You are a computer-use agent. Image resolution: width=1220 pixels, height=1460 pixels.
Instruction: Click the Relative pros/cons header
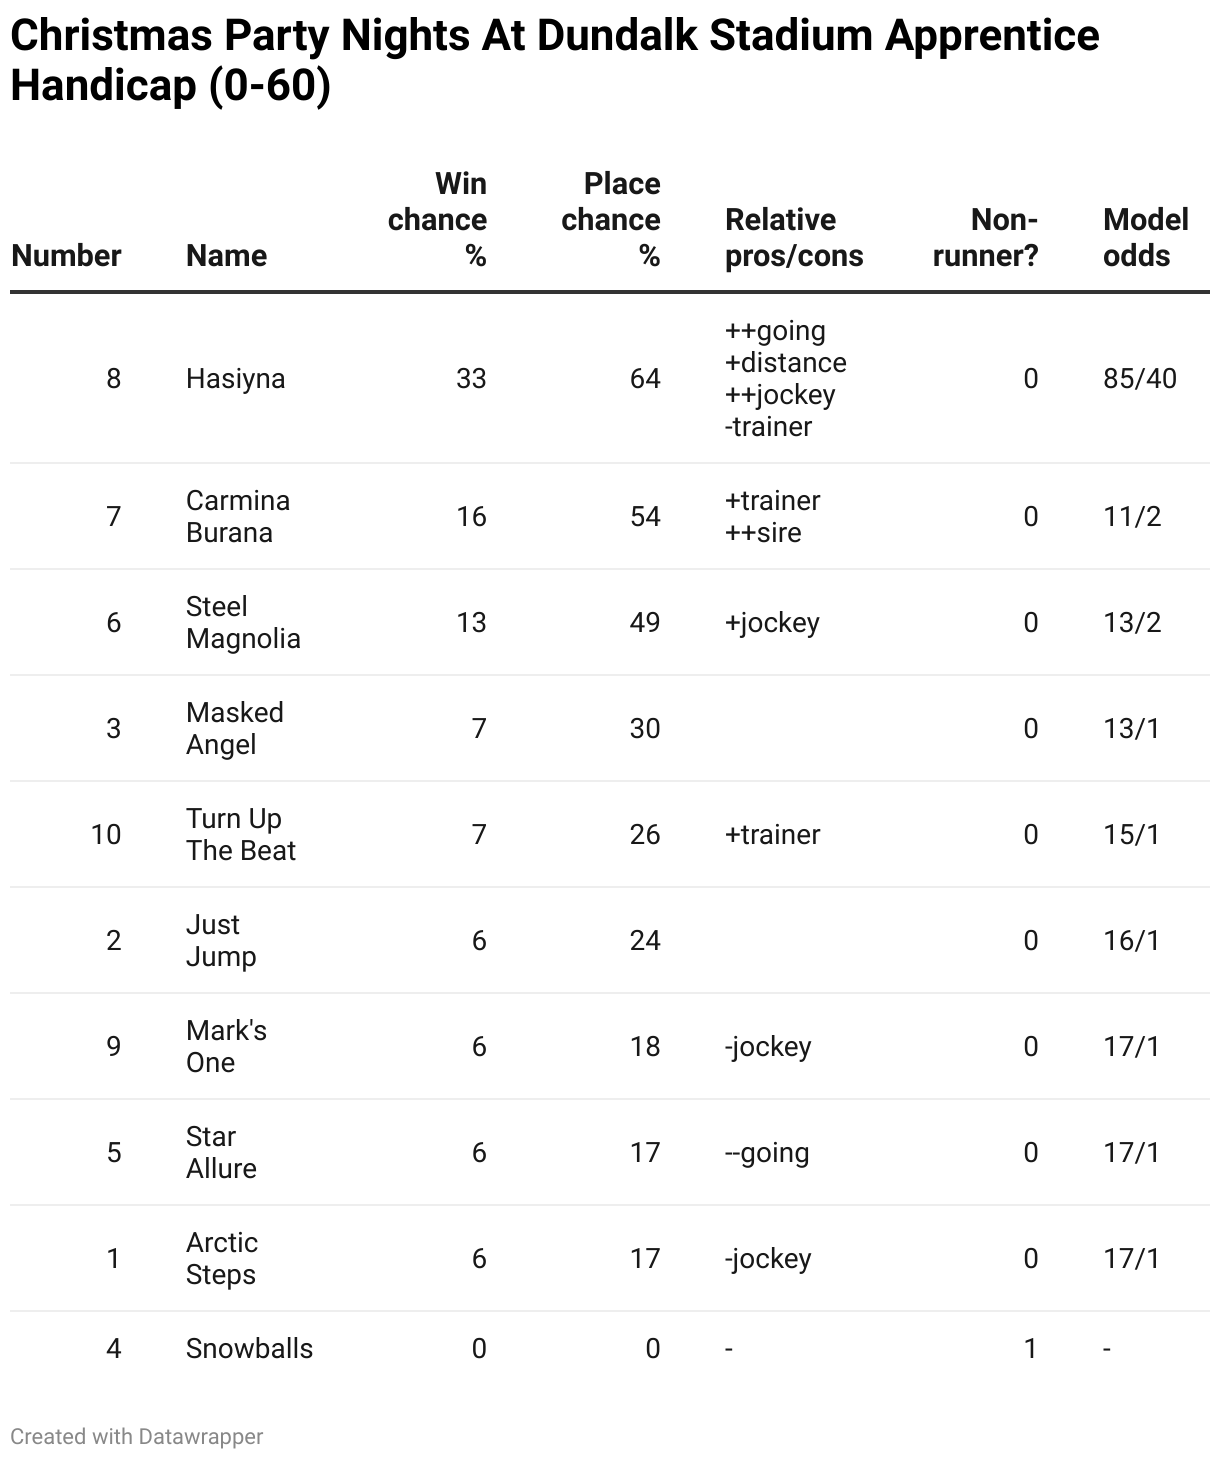click(794, 238)
